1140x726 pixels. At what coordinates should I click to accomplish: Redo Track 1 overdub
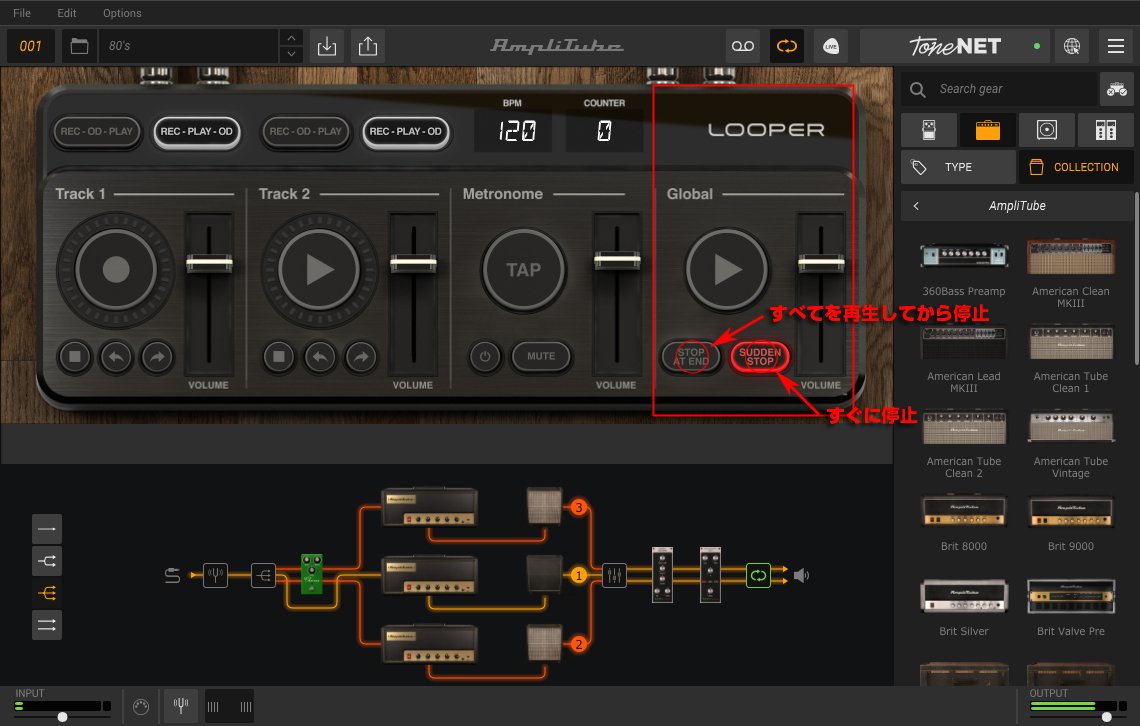157,357
